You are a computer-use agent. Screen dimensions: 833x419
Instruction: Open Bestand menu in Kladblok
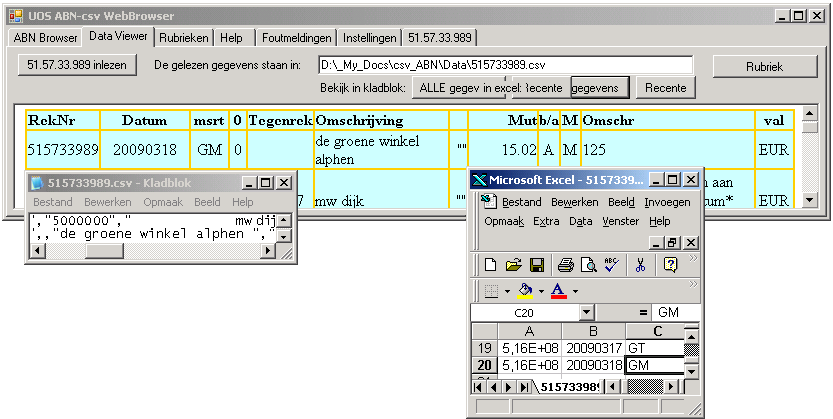53,202
